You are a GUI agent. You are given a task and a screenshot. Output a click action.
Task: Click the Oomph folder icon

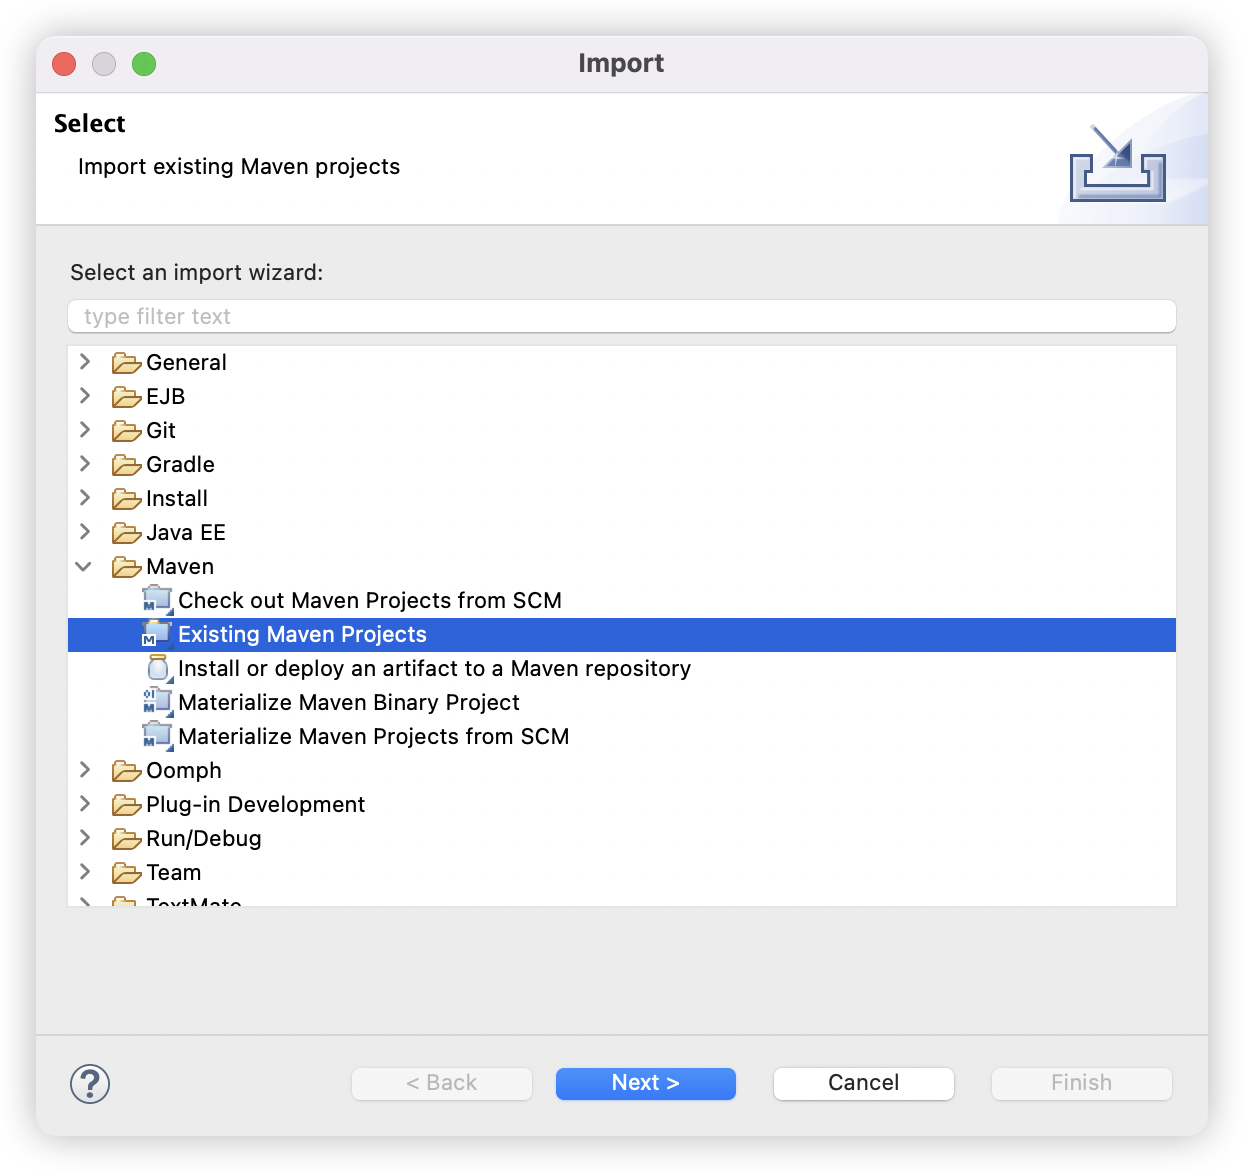[x=126, y=771]
